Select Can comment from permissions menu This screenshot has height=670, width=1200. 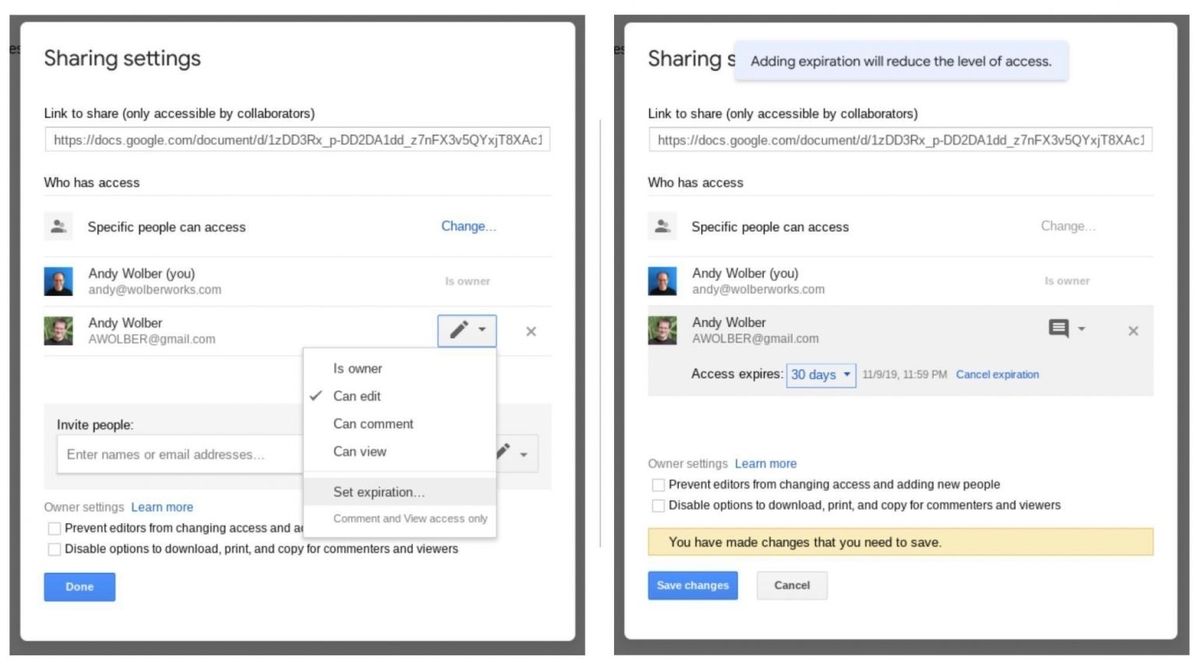(372, 423)
